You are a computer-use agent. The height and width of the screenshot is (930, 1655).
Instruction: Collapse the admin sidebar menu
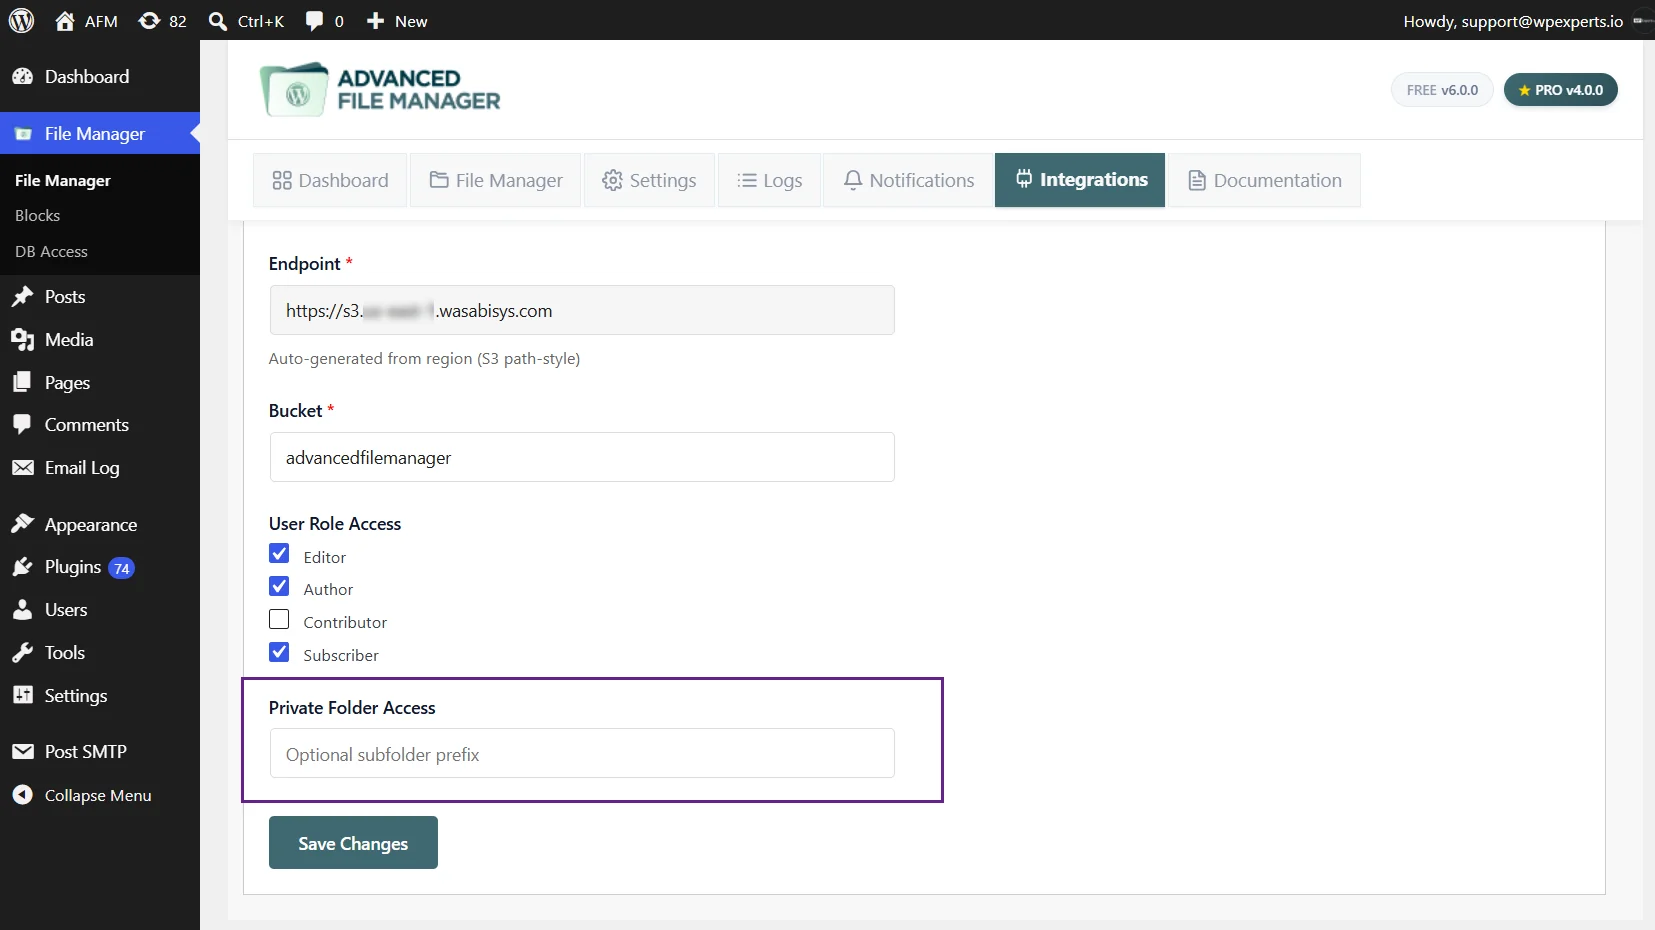pyautogui.click(x=100, y=795)
